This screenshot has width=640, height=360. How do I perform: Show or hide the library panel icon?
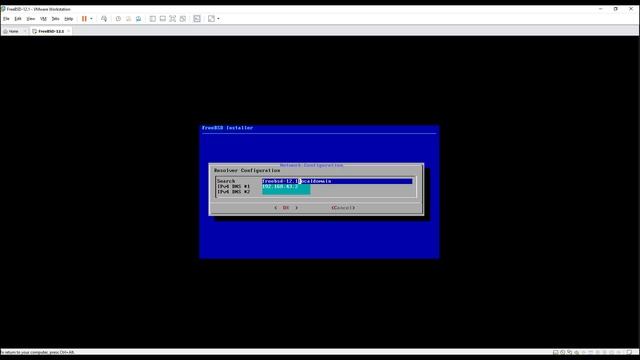point(153,19)
